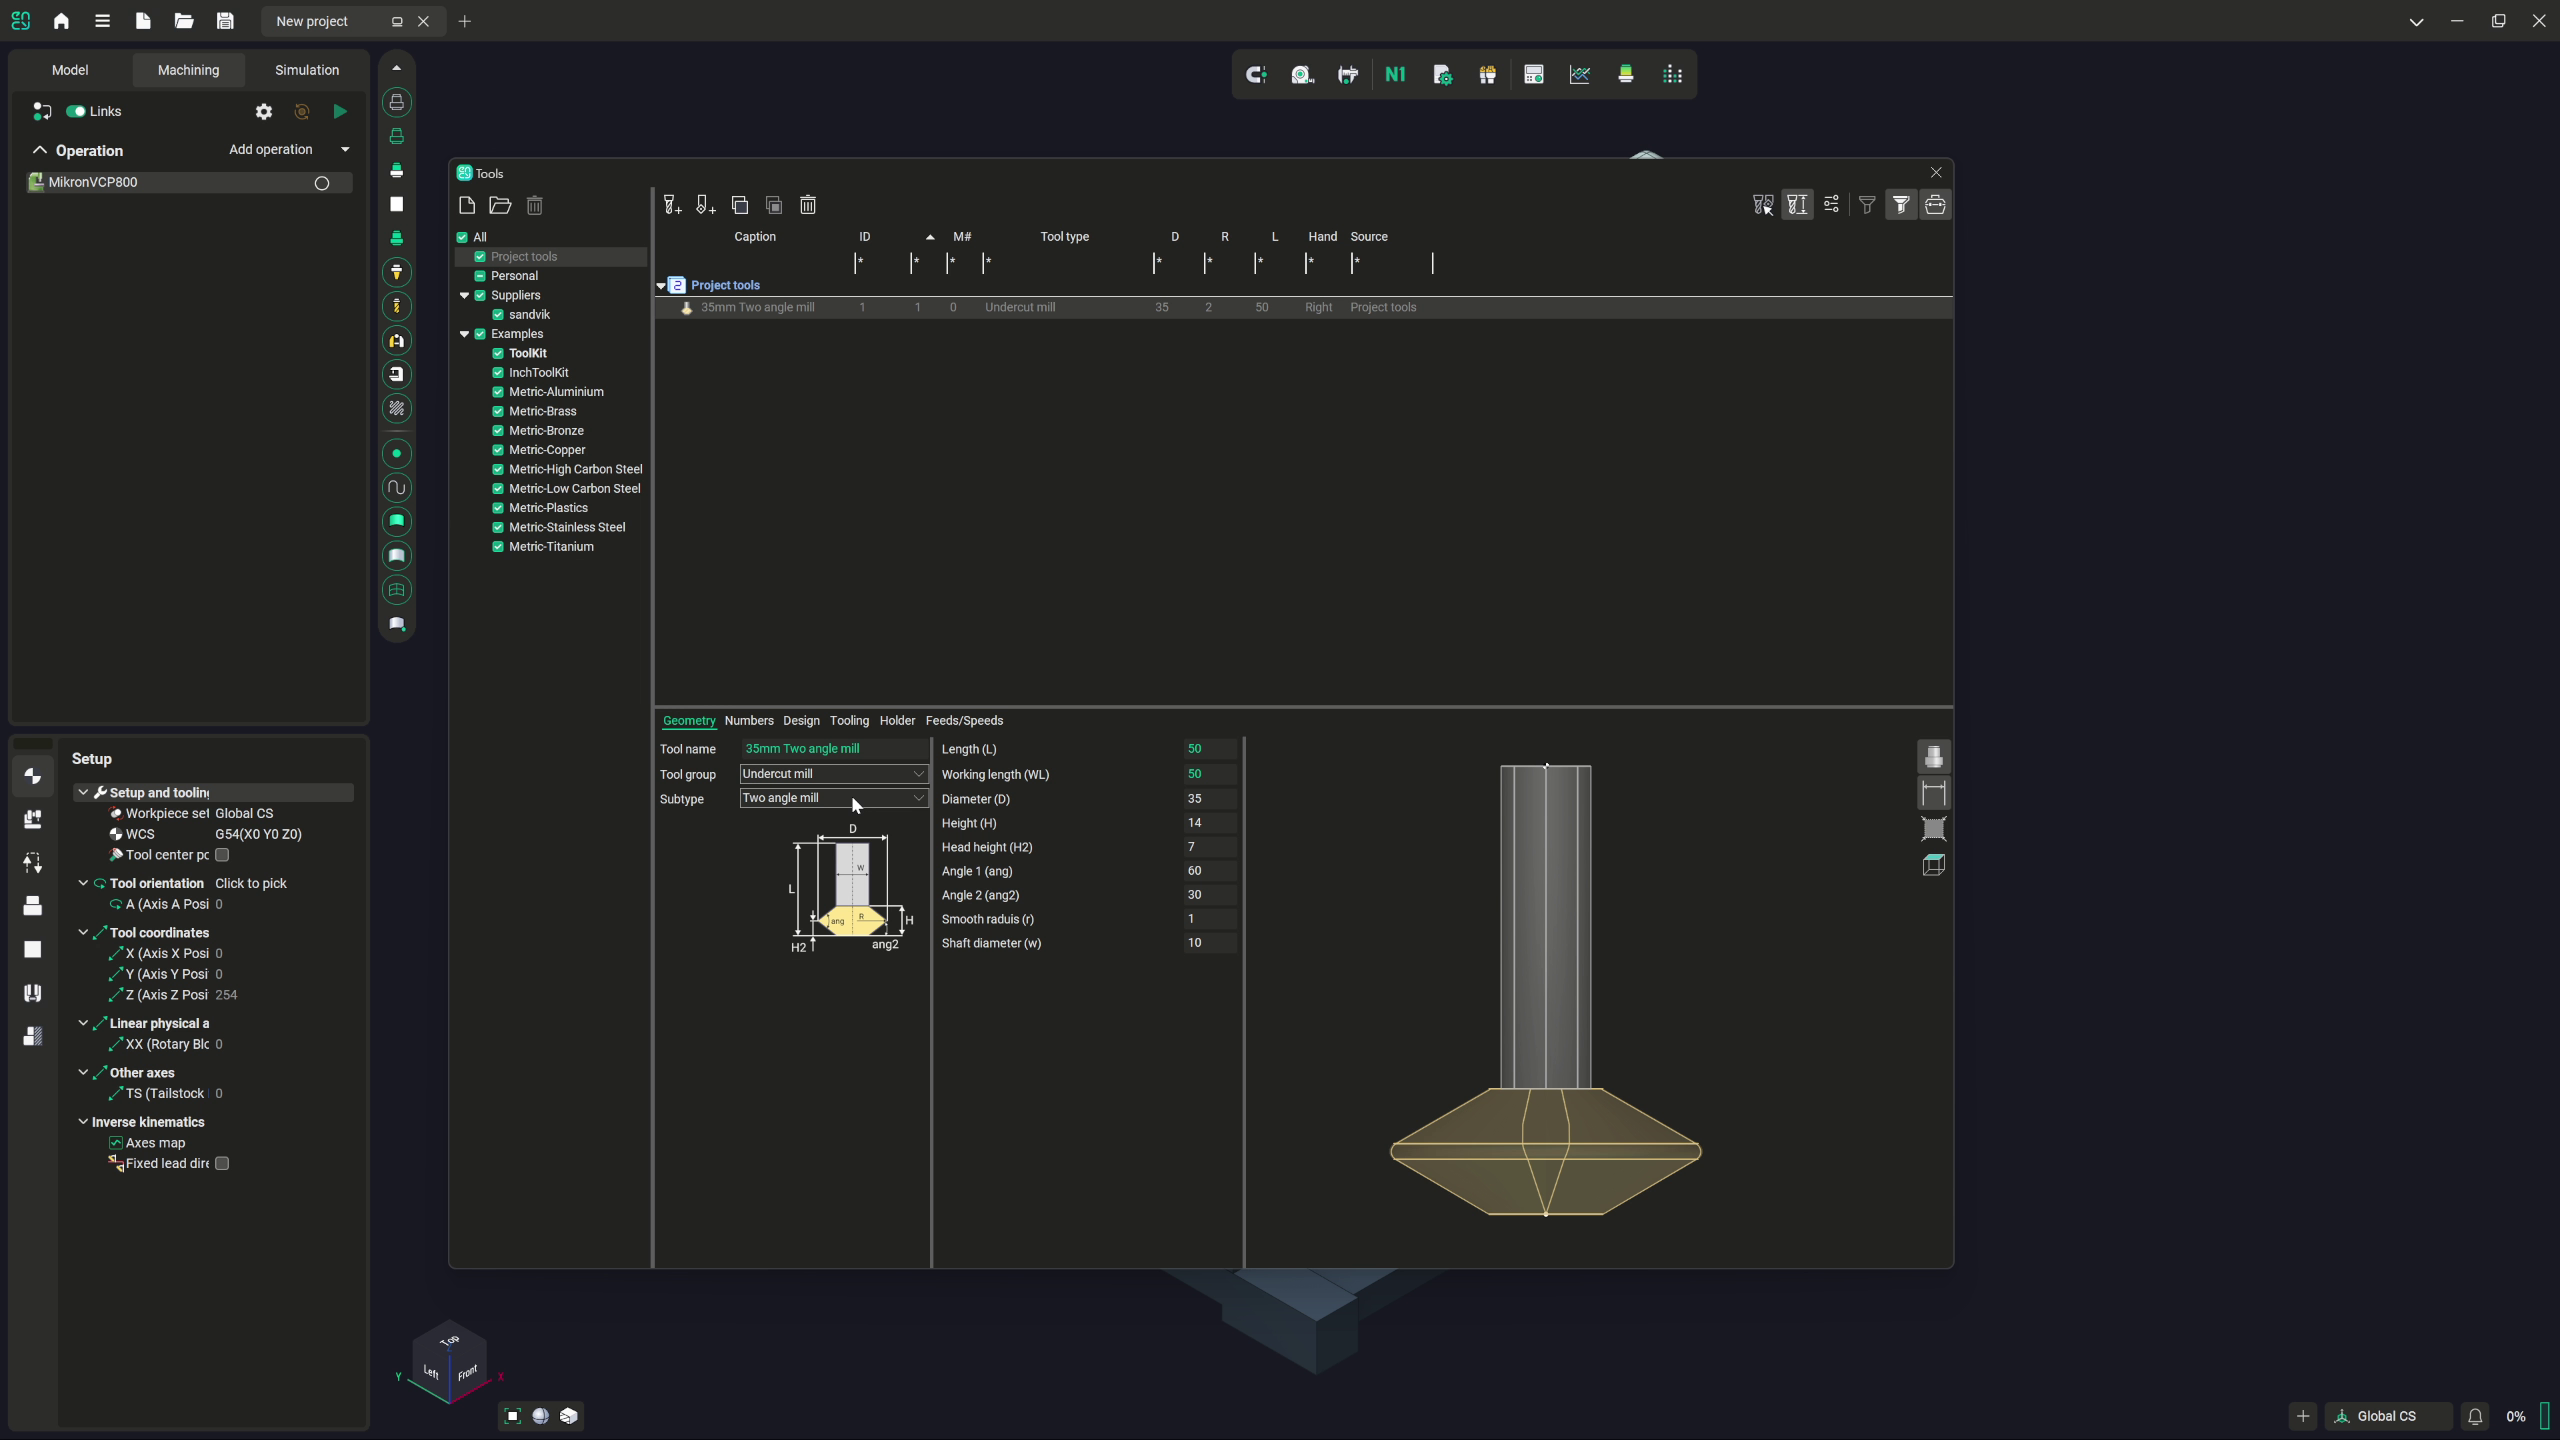
Task: Click the home icon in title bar
Action: coord(61,21)
